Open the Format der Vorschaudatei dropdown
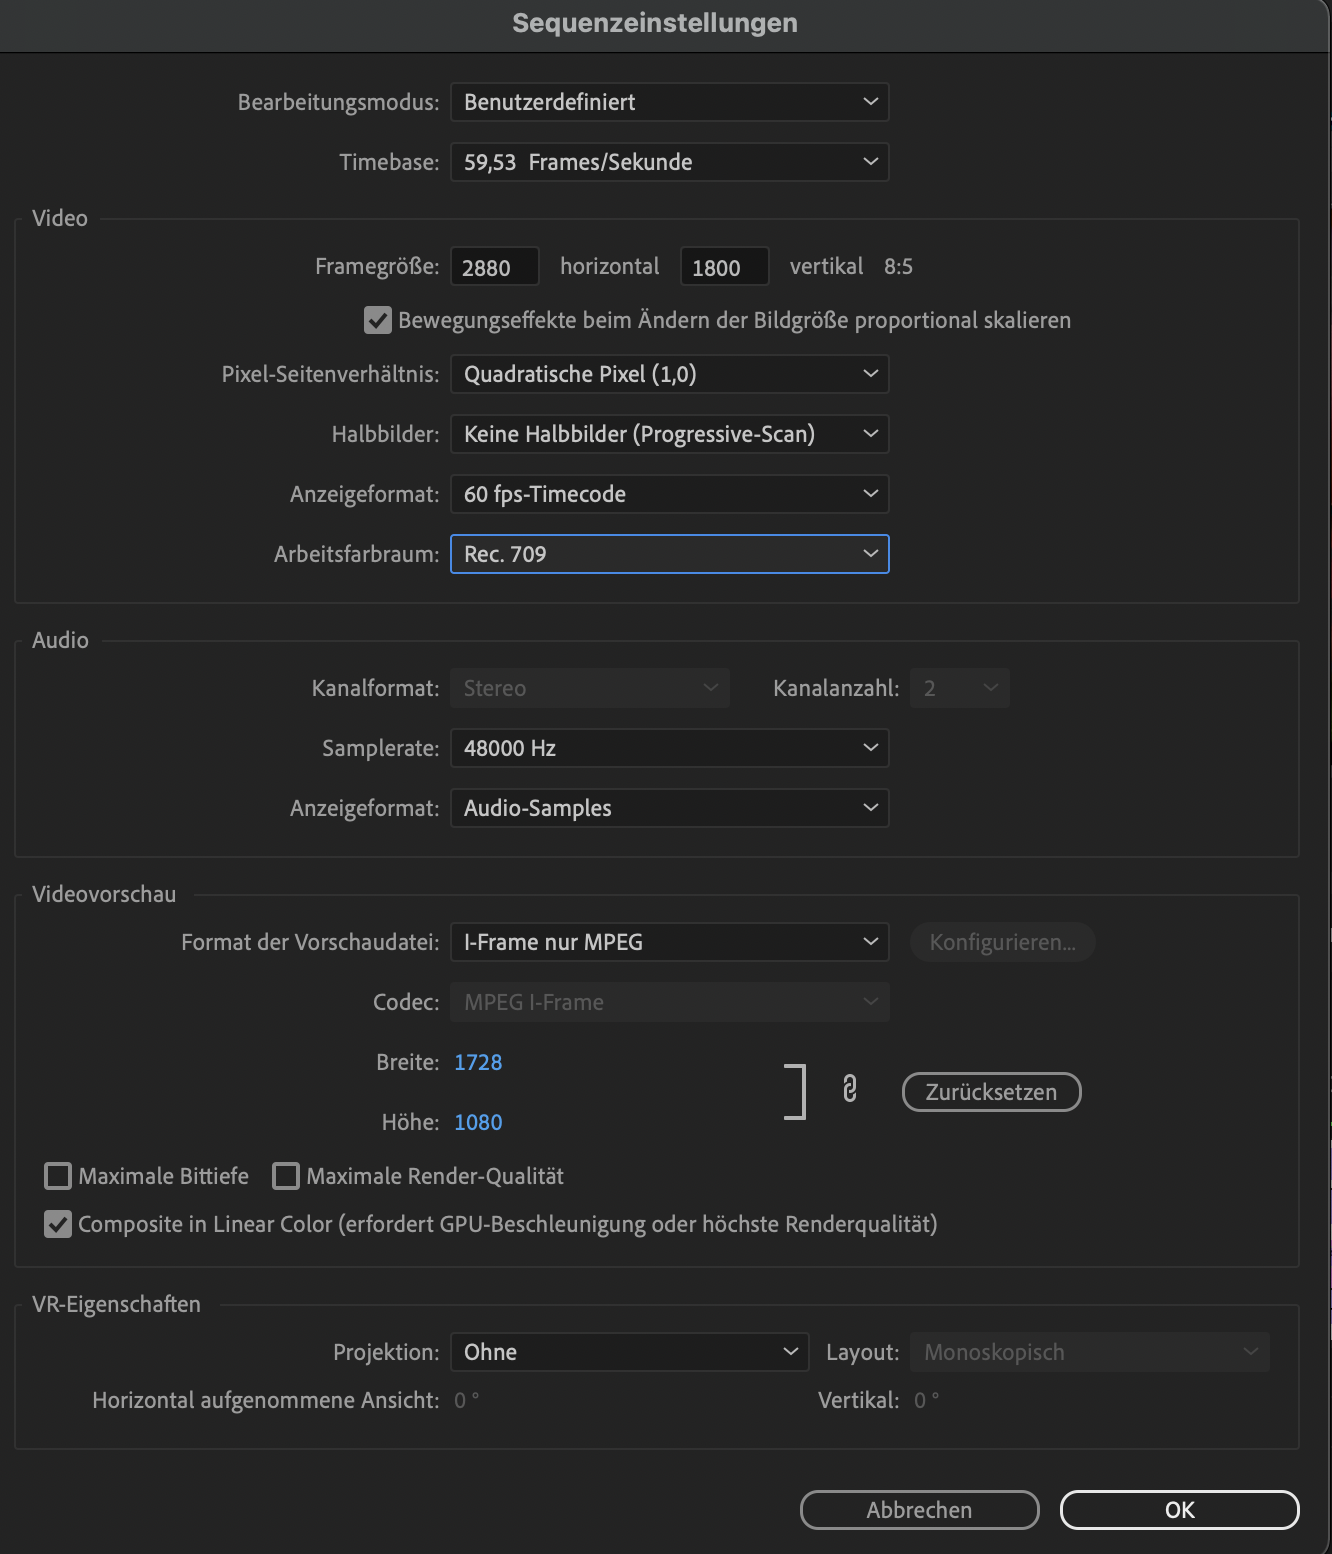1332x1554 pixels. (668, 941)
